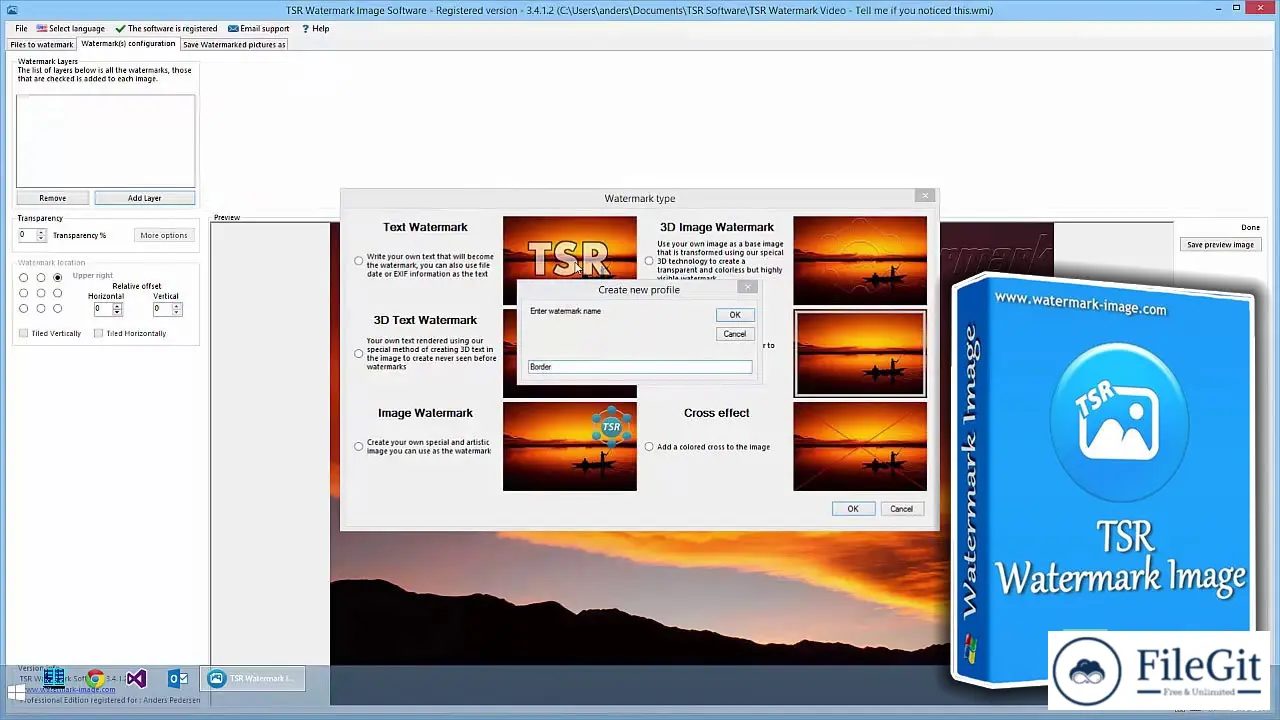
Task: Click 'The software is registered' menu item
Action: pos(166,28)
